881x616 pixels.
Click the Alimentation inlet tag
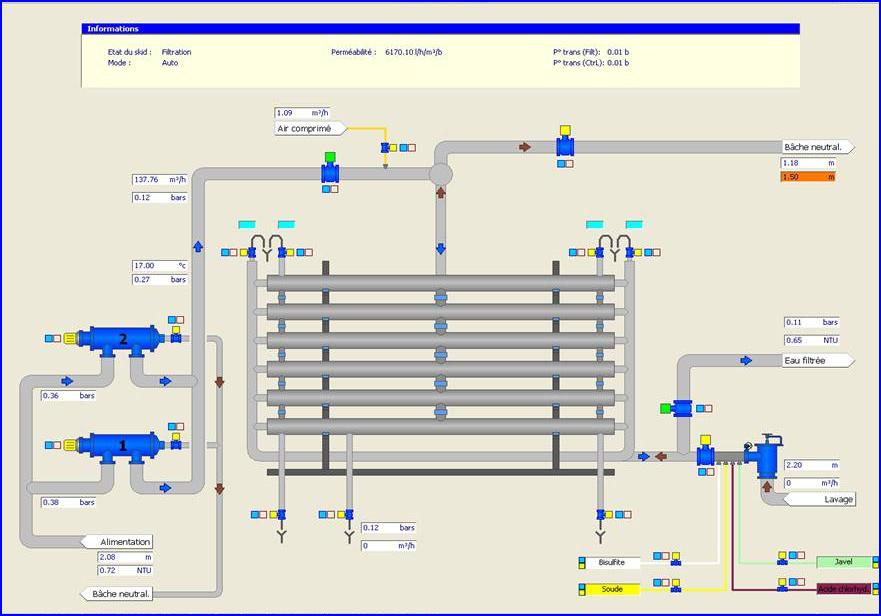click(x=117, y=542)
